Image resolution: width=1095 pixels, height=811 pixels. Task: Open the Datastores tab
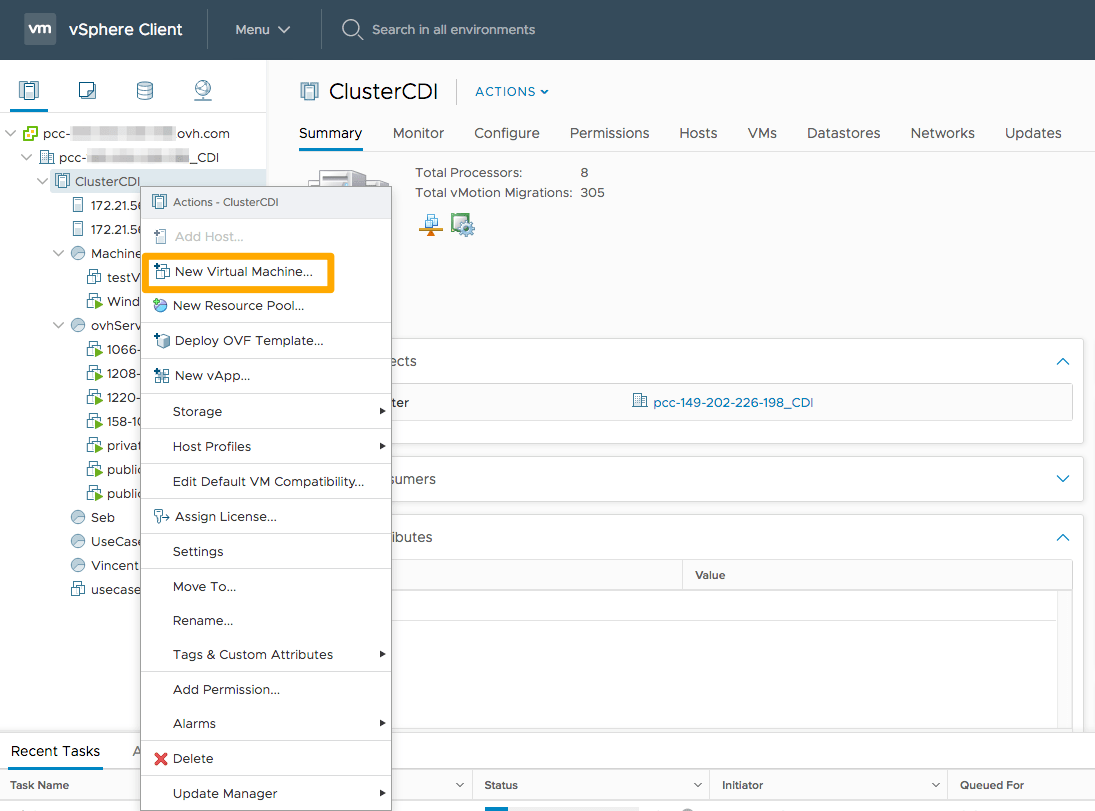click(844, 133)
